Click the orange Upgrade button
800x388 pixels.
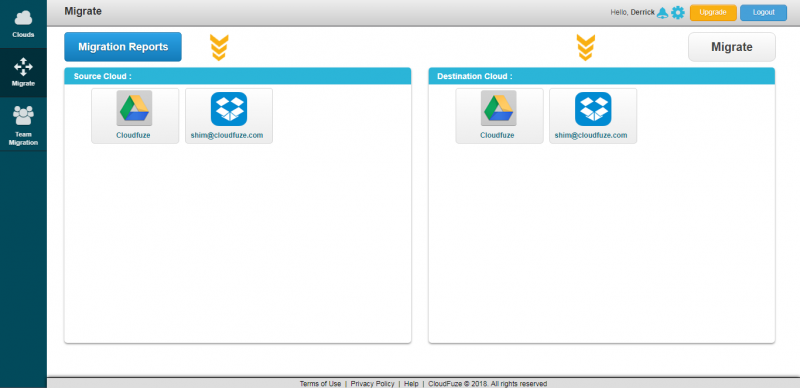click(x=713, y=13)
